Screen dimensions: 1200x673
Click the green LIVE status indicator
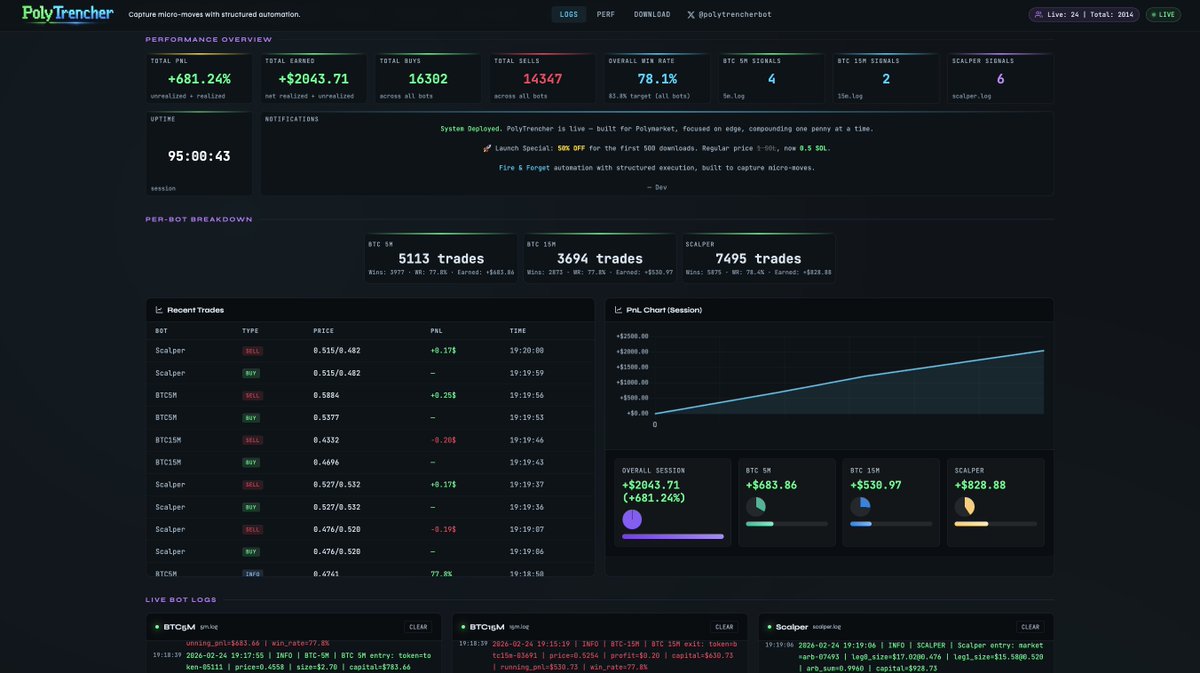(x=1163, y=15)
